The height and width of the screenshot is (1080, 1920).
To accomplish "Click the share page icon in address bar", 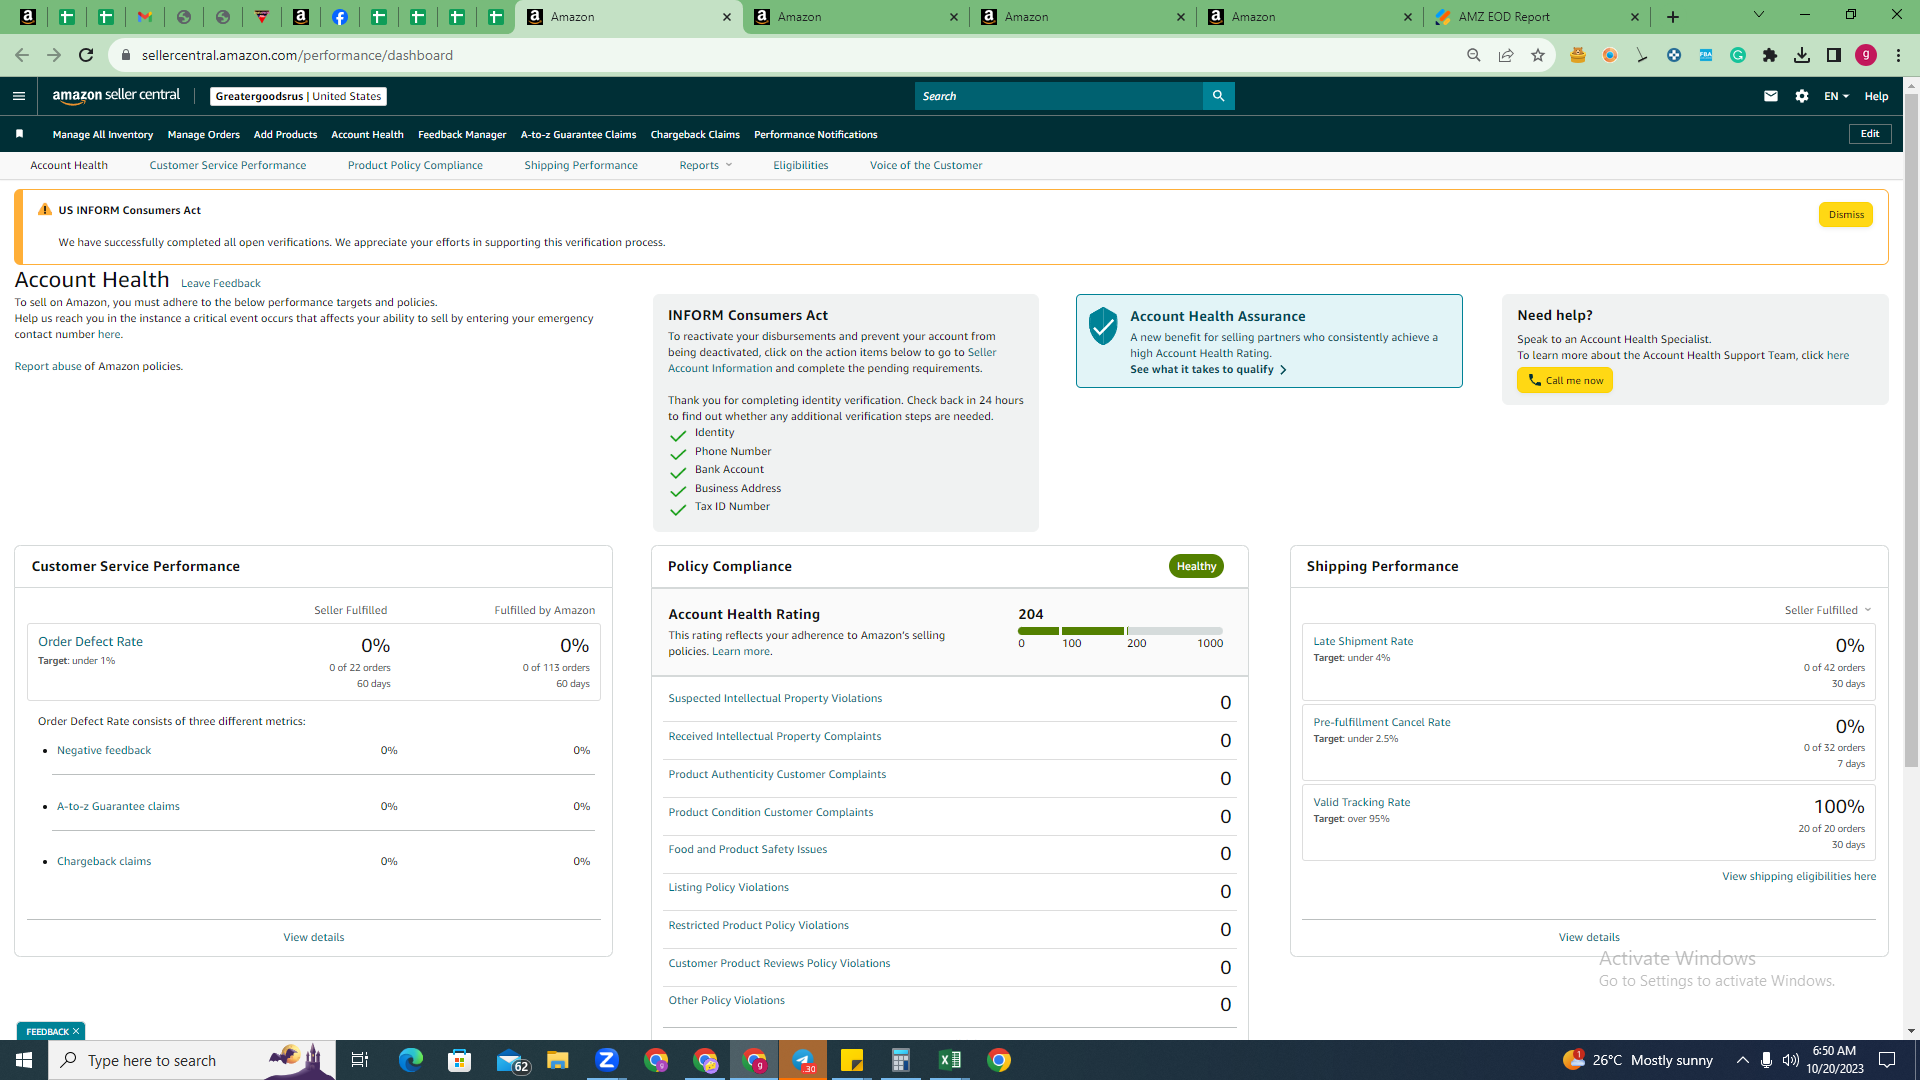I will click(1506, 55).
